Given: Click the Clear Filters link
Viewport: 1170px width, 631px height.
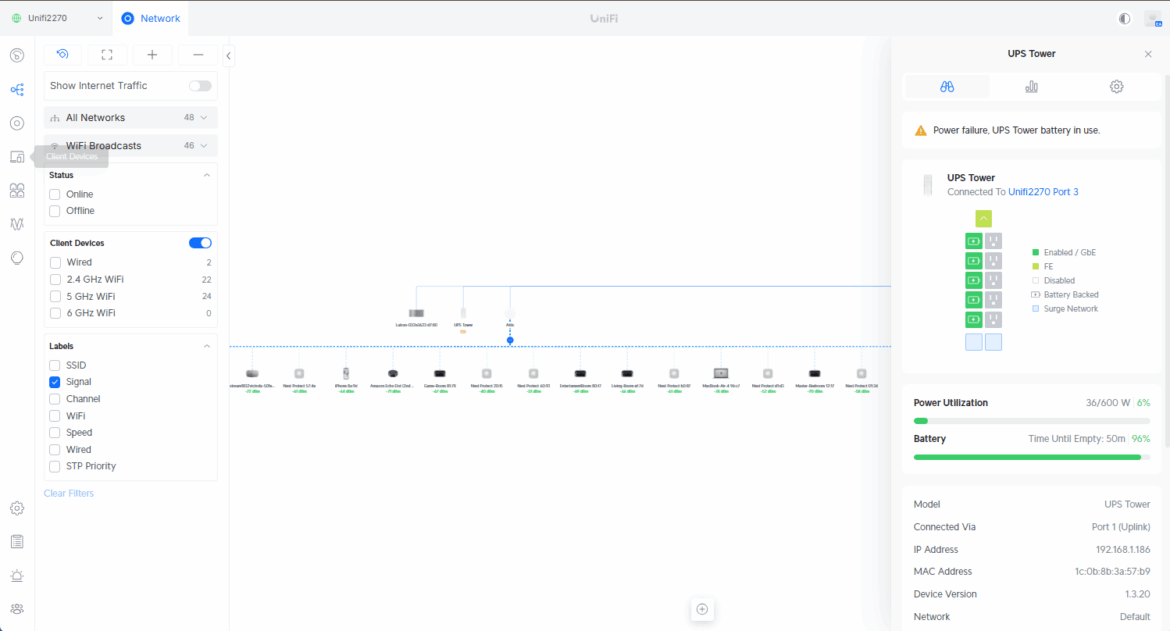Looking at the screenshot, I should point(69,493).
